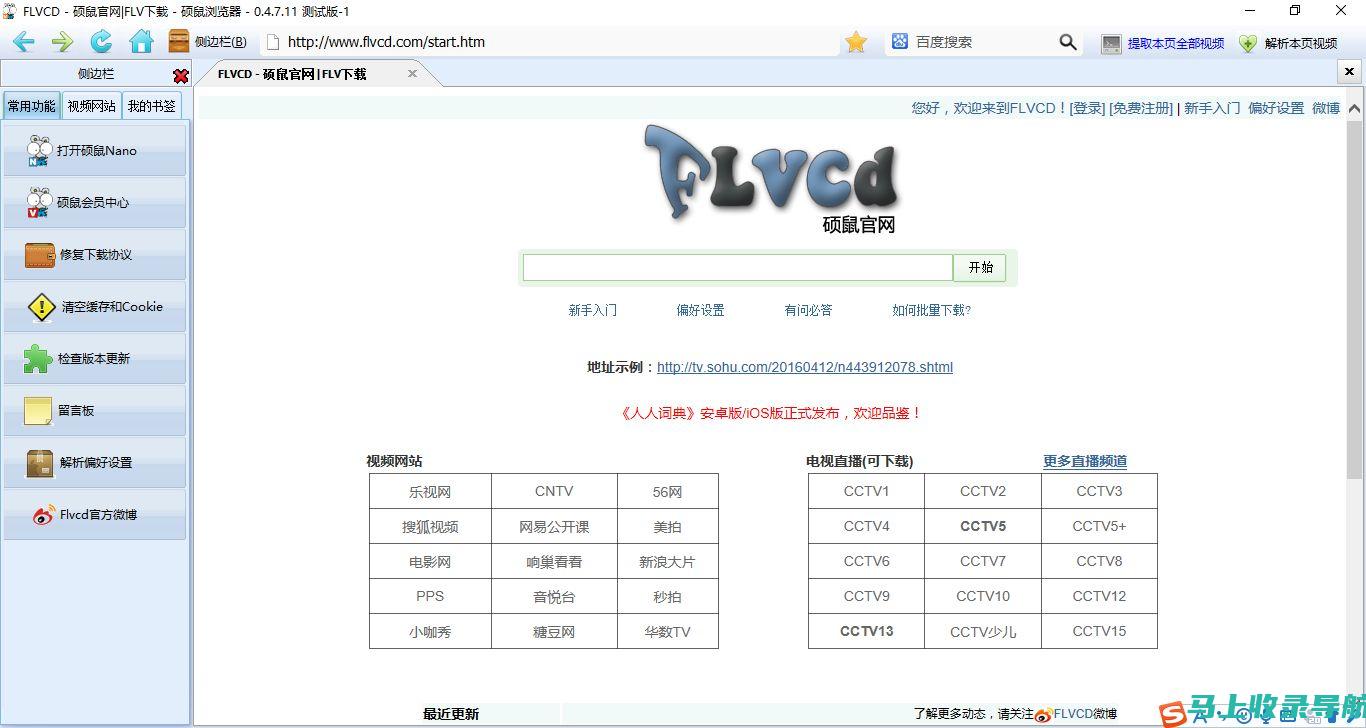Click the FLVCD 硕鼠官网 logo
This screenshot has height=728, width=1366.
click(772, 178)
